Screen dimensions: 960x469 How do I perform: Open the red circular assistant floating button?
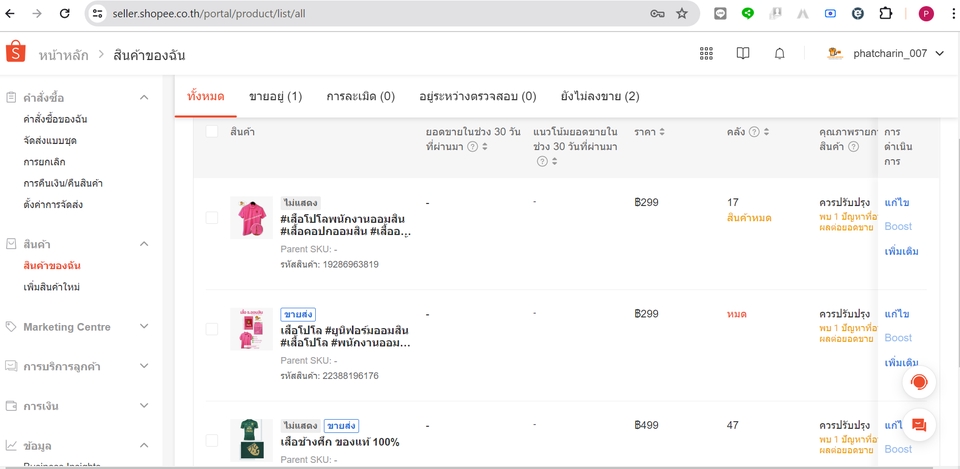[x=919, y=382]
